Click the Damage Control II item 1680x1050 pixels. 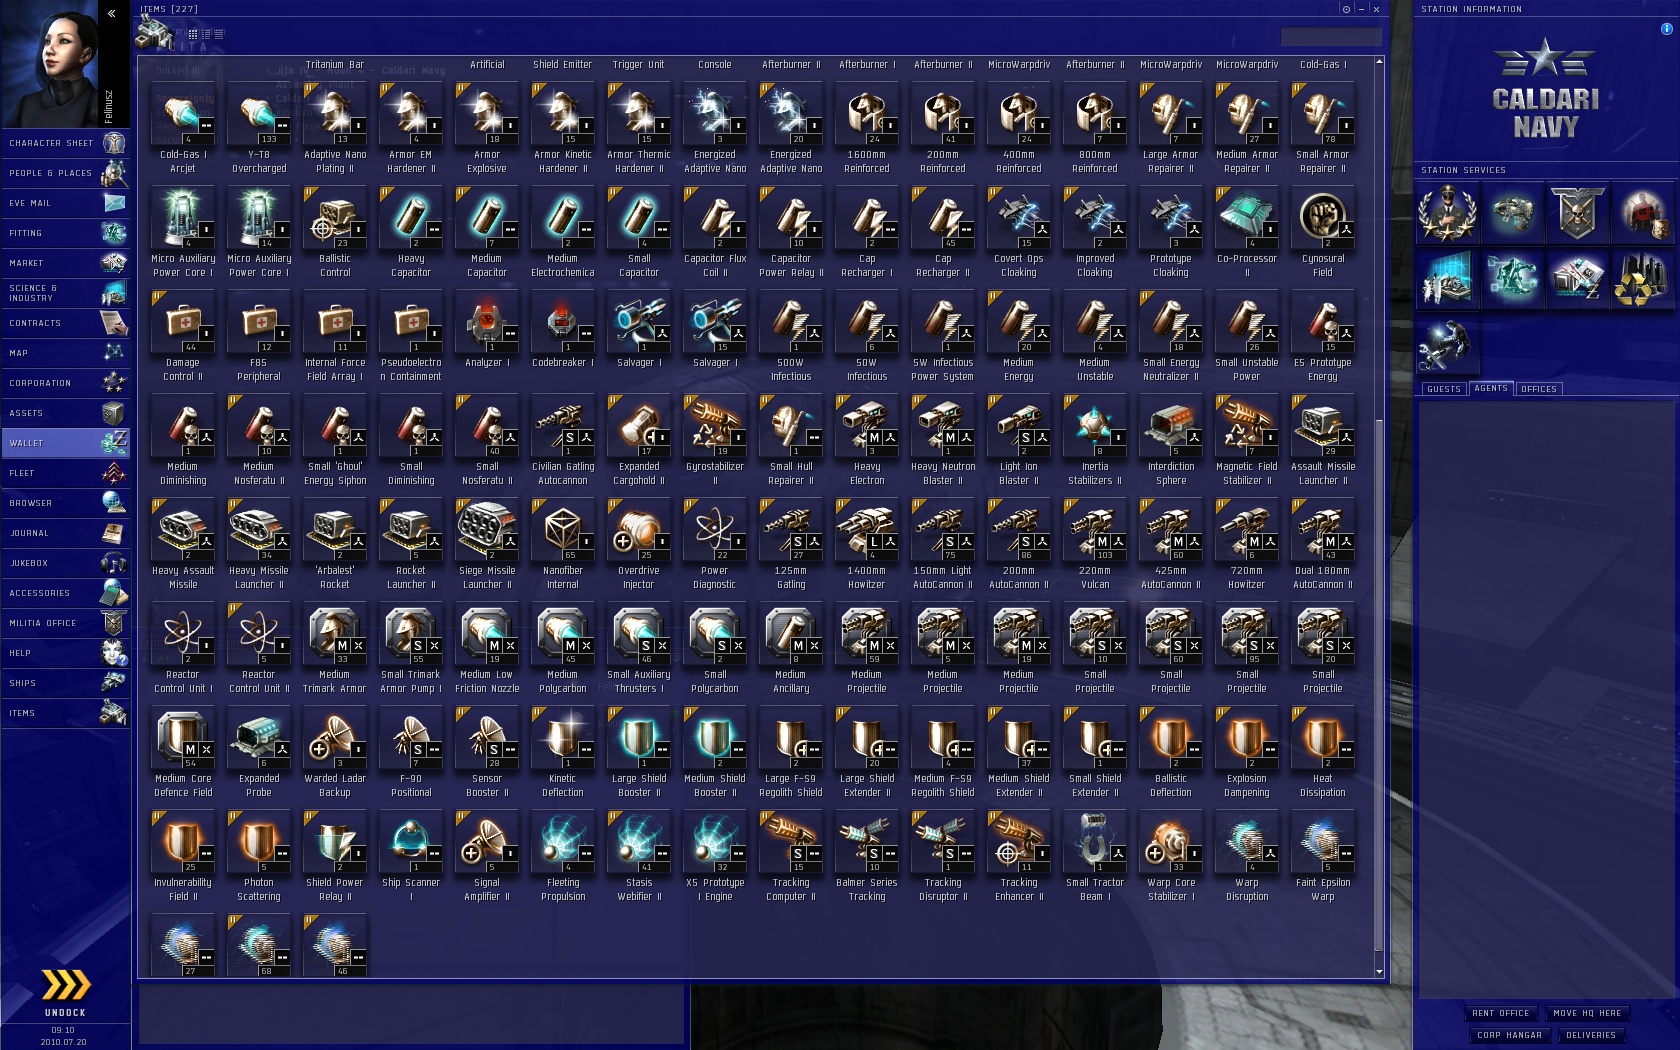coord(182,337)
